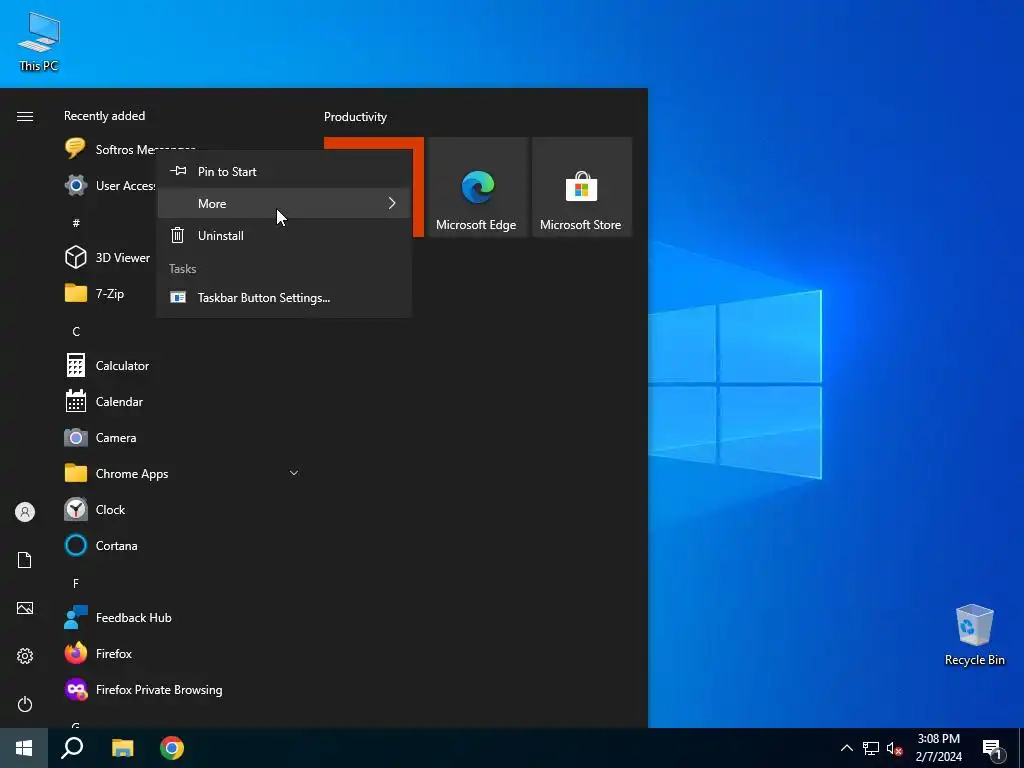The height and width of the screenshot is (768, 1024).
Task: Launch Google Chrome from the taskbar
Action: pos(172,748)
